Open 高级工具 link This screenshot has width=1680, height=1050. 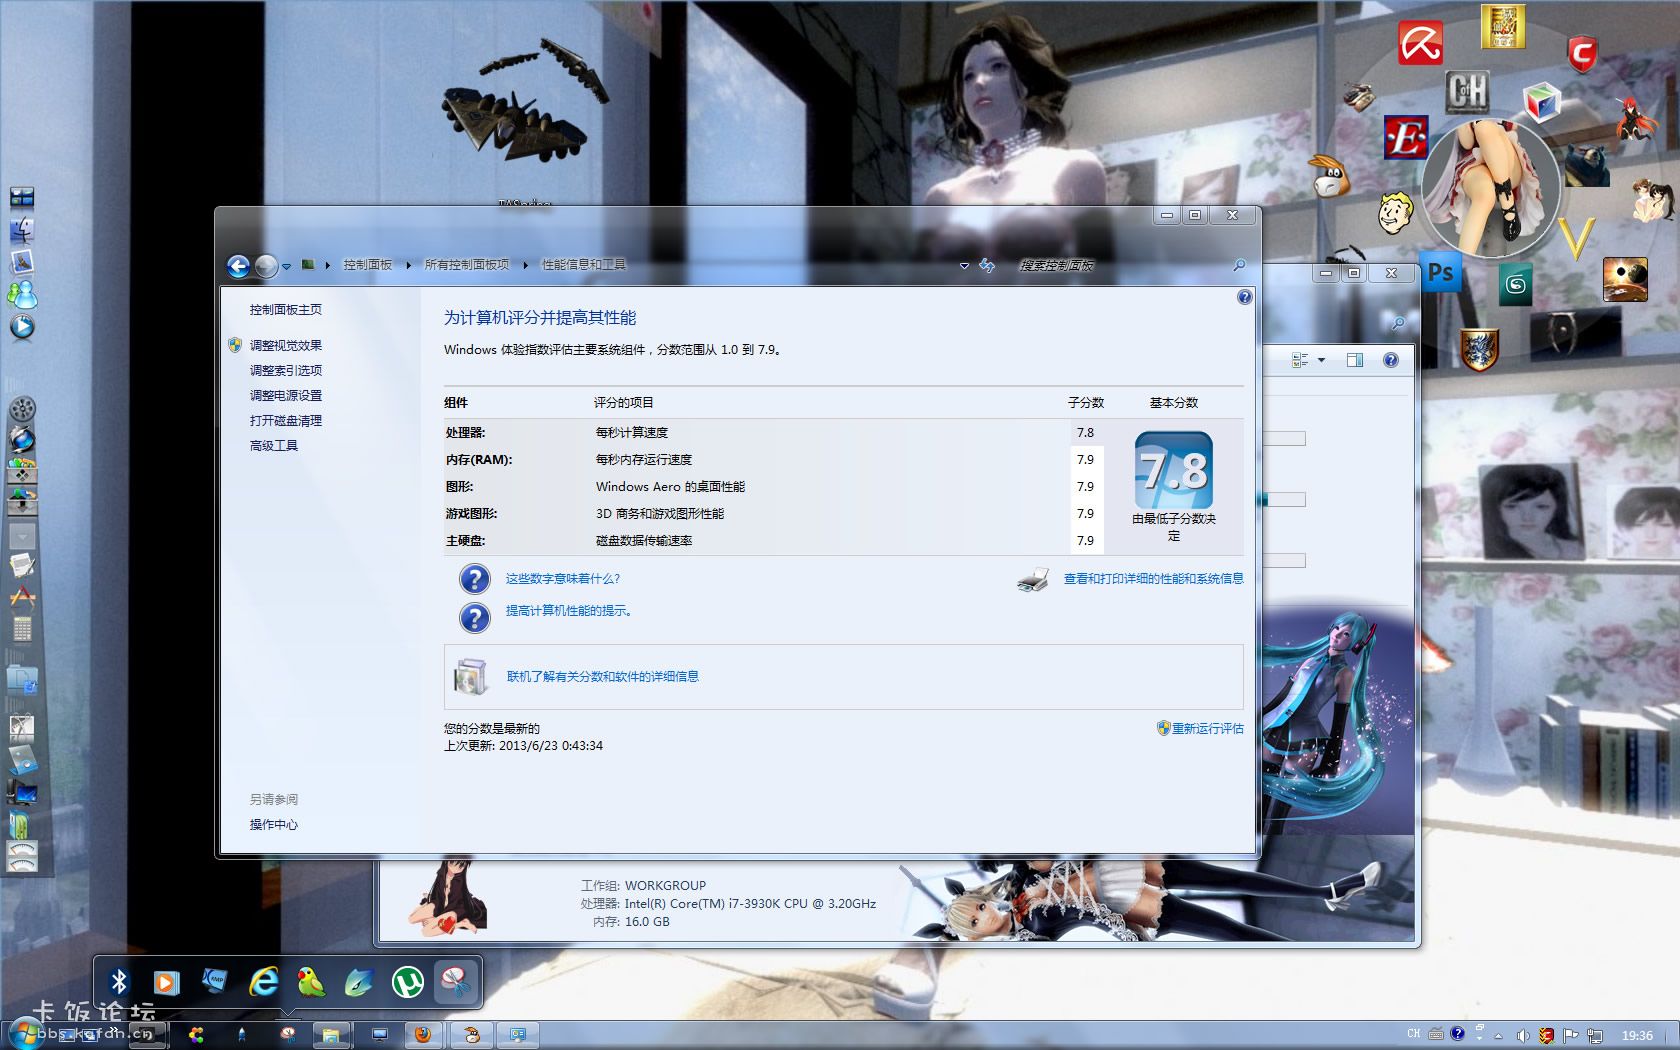point(274,445)
